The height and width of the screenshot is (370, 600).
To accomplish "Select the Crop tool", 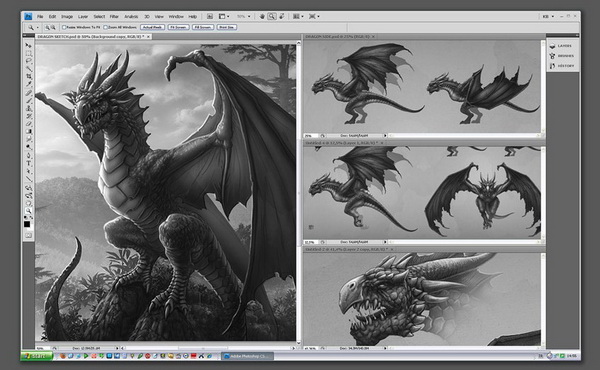I will (x=28, y=77).
